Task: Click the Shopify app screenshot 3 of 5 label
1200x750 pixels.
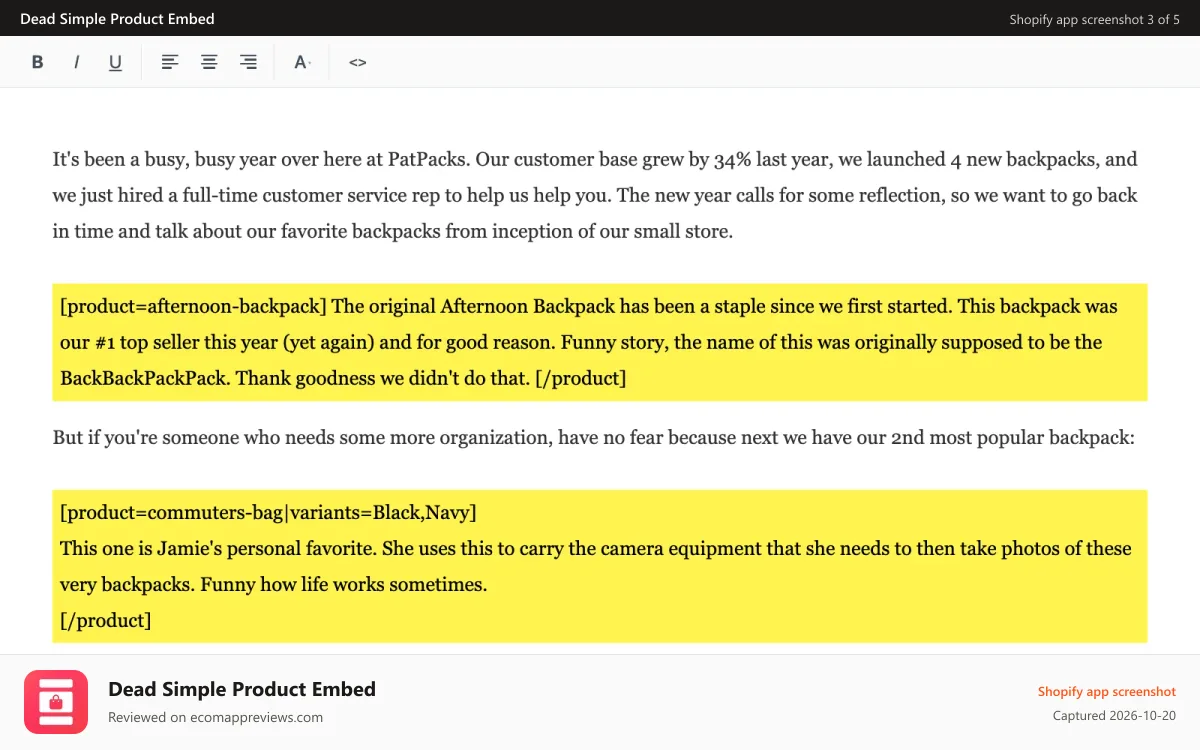Action: tap(1094, 19)
